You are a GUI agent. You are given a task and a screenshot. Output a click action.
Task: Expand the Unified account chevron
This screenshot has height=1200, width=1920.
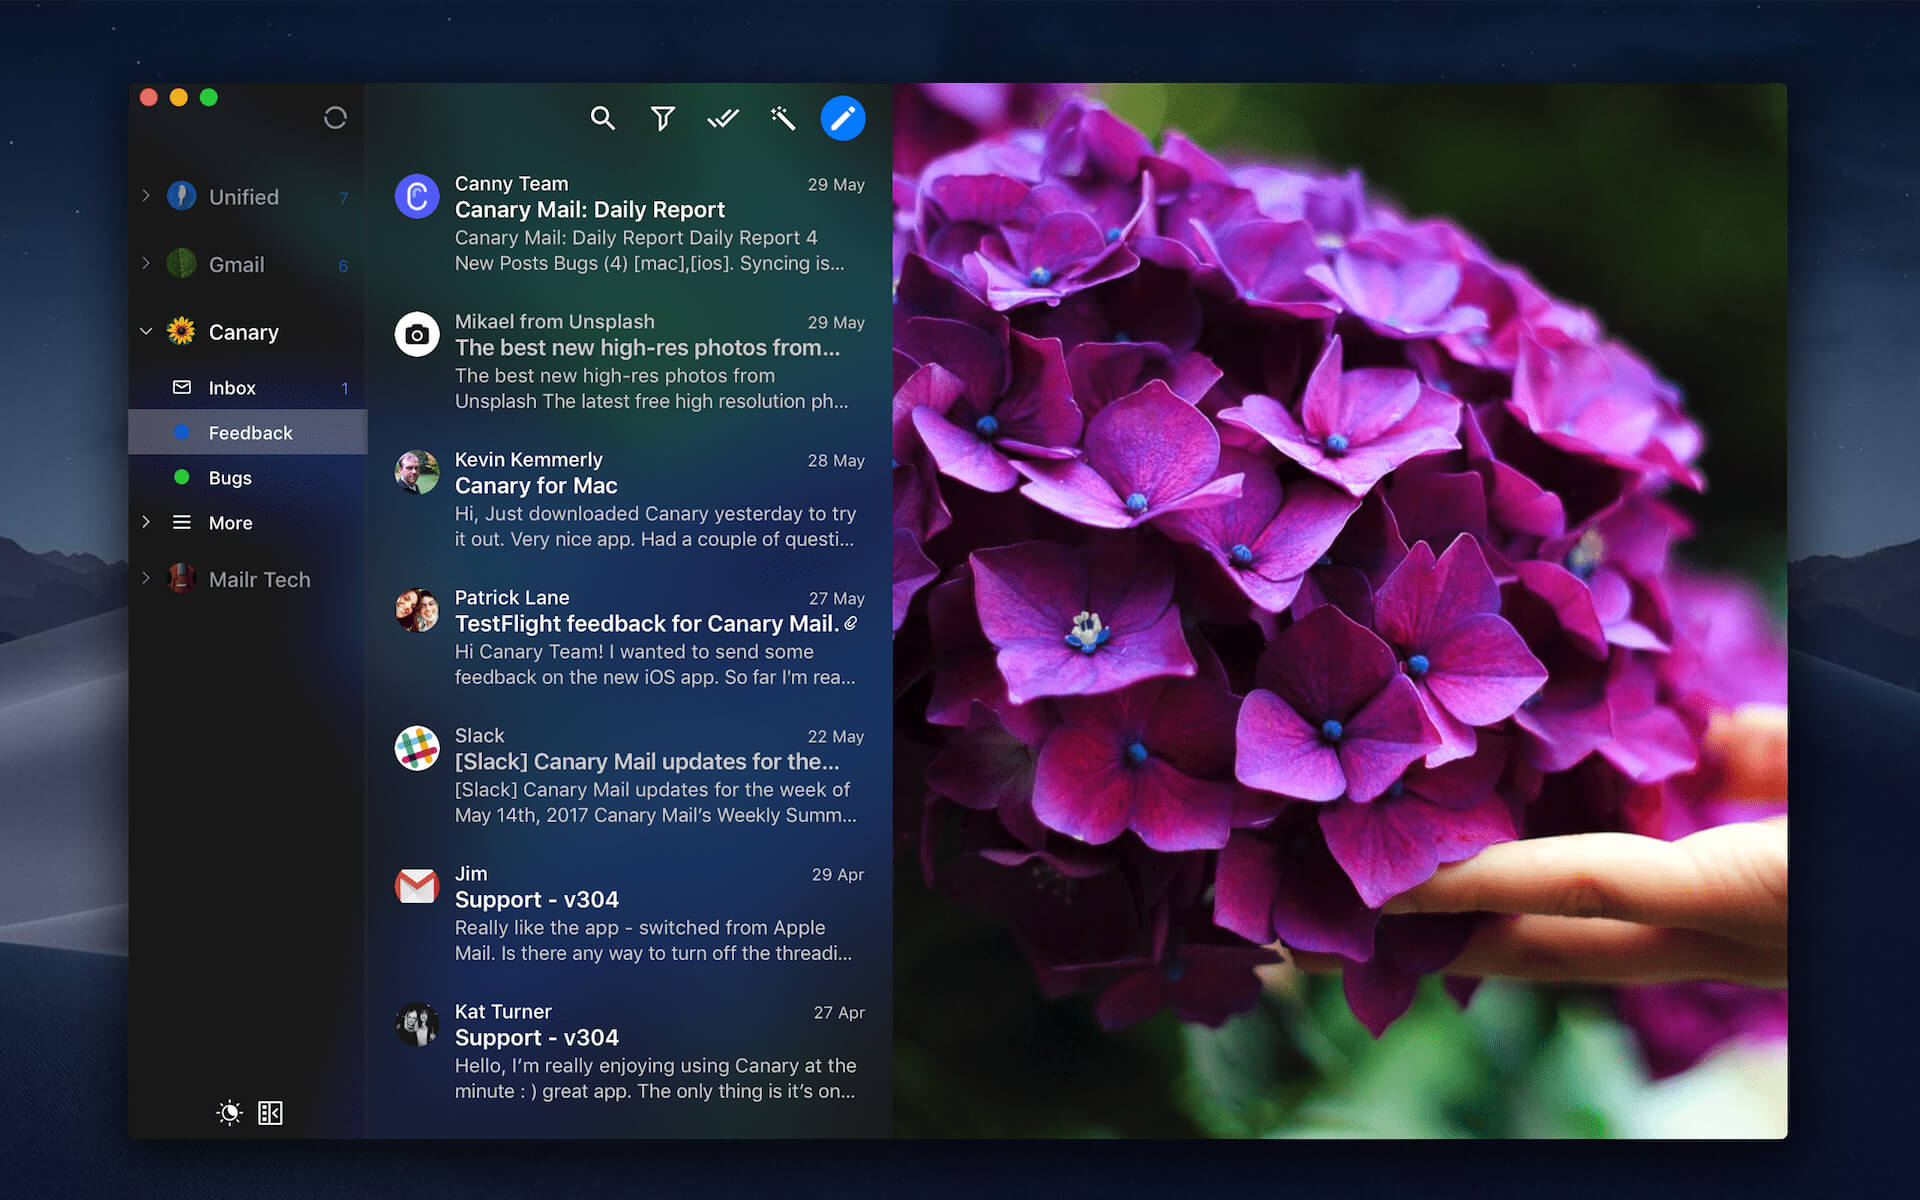tap(146, 196)
